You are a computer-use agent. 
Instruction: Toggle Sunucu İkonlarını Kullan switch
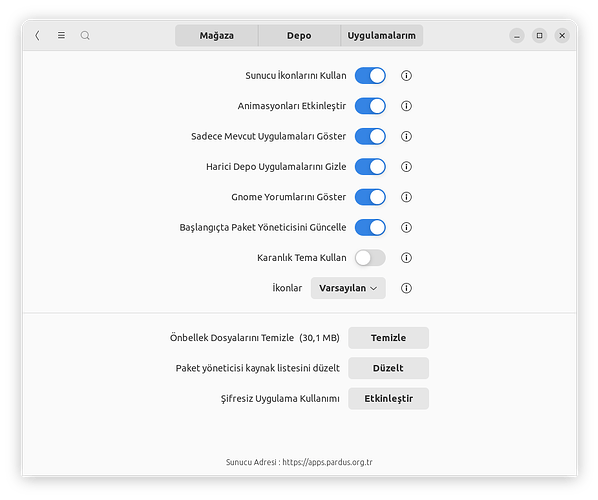pyautogui.click(x=370, y=76)
